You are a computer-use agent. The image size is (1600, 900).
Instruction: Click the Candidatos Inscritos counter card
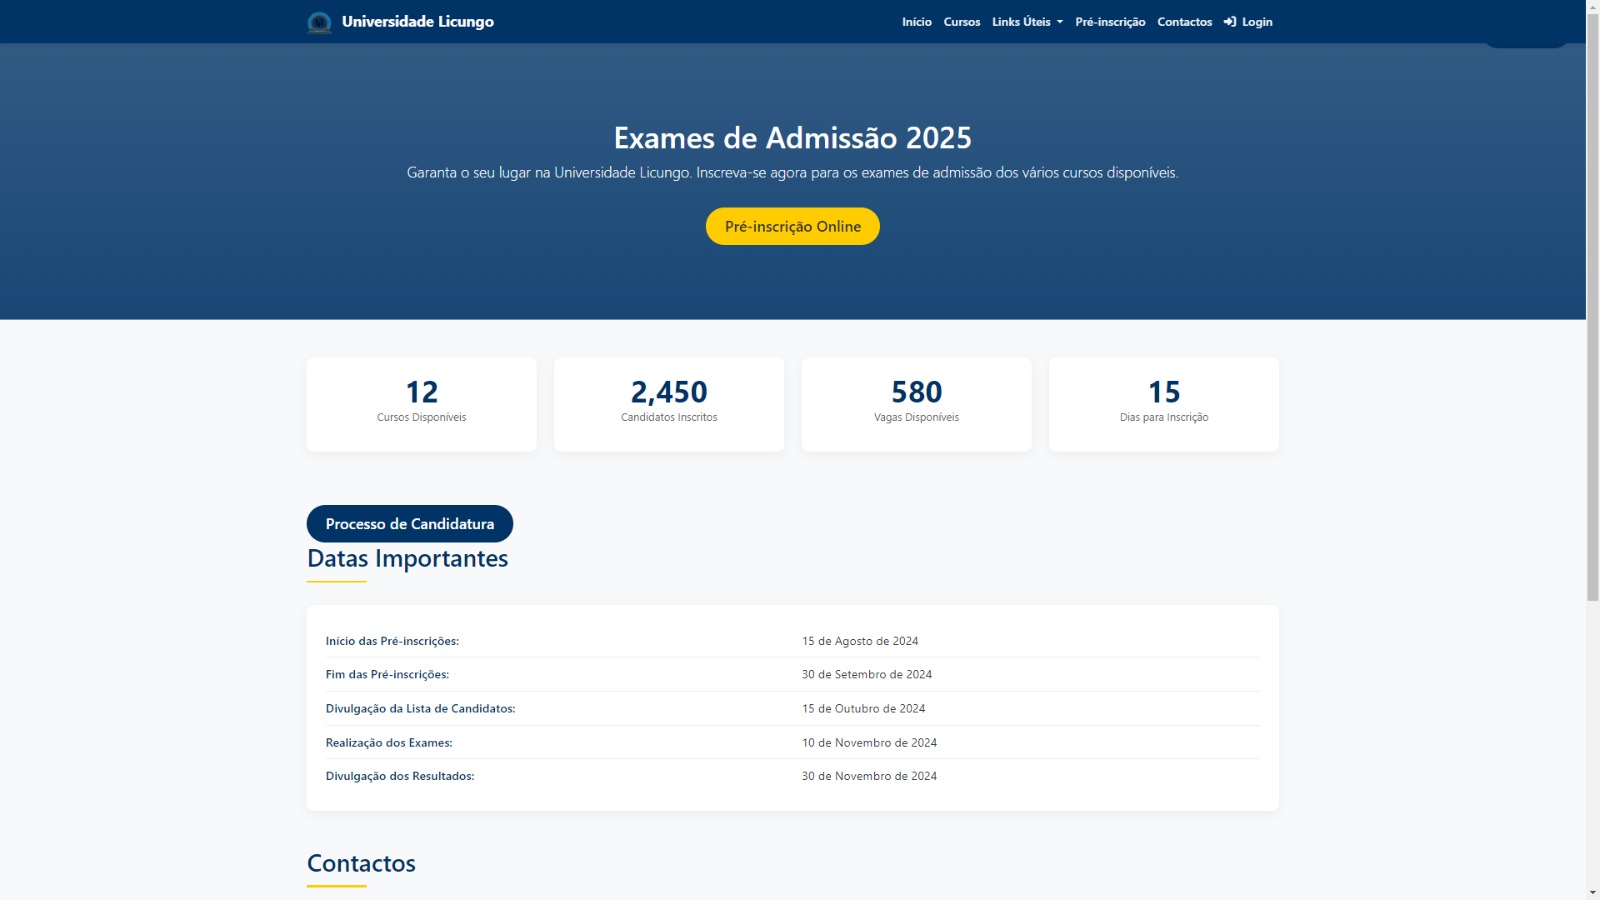pyautogui.click(x=668, y=403)
